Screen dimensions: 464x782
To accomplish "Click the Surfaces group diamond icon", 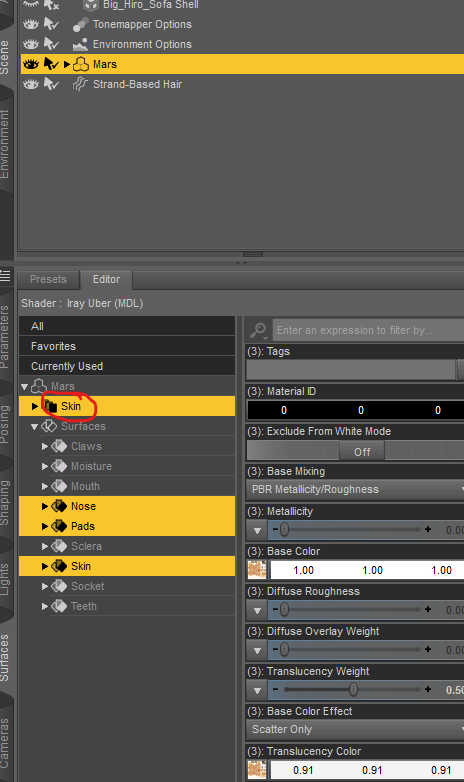I will (x=49, y=426).
